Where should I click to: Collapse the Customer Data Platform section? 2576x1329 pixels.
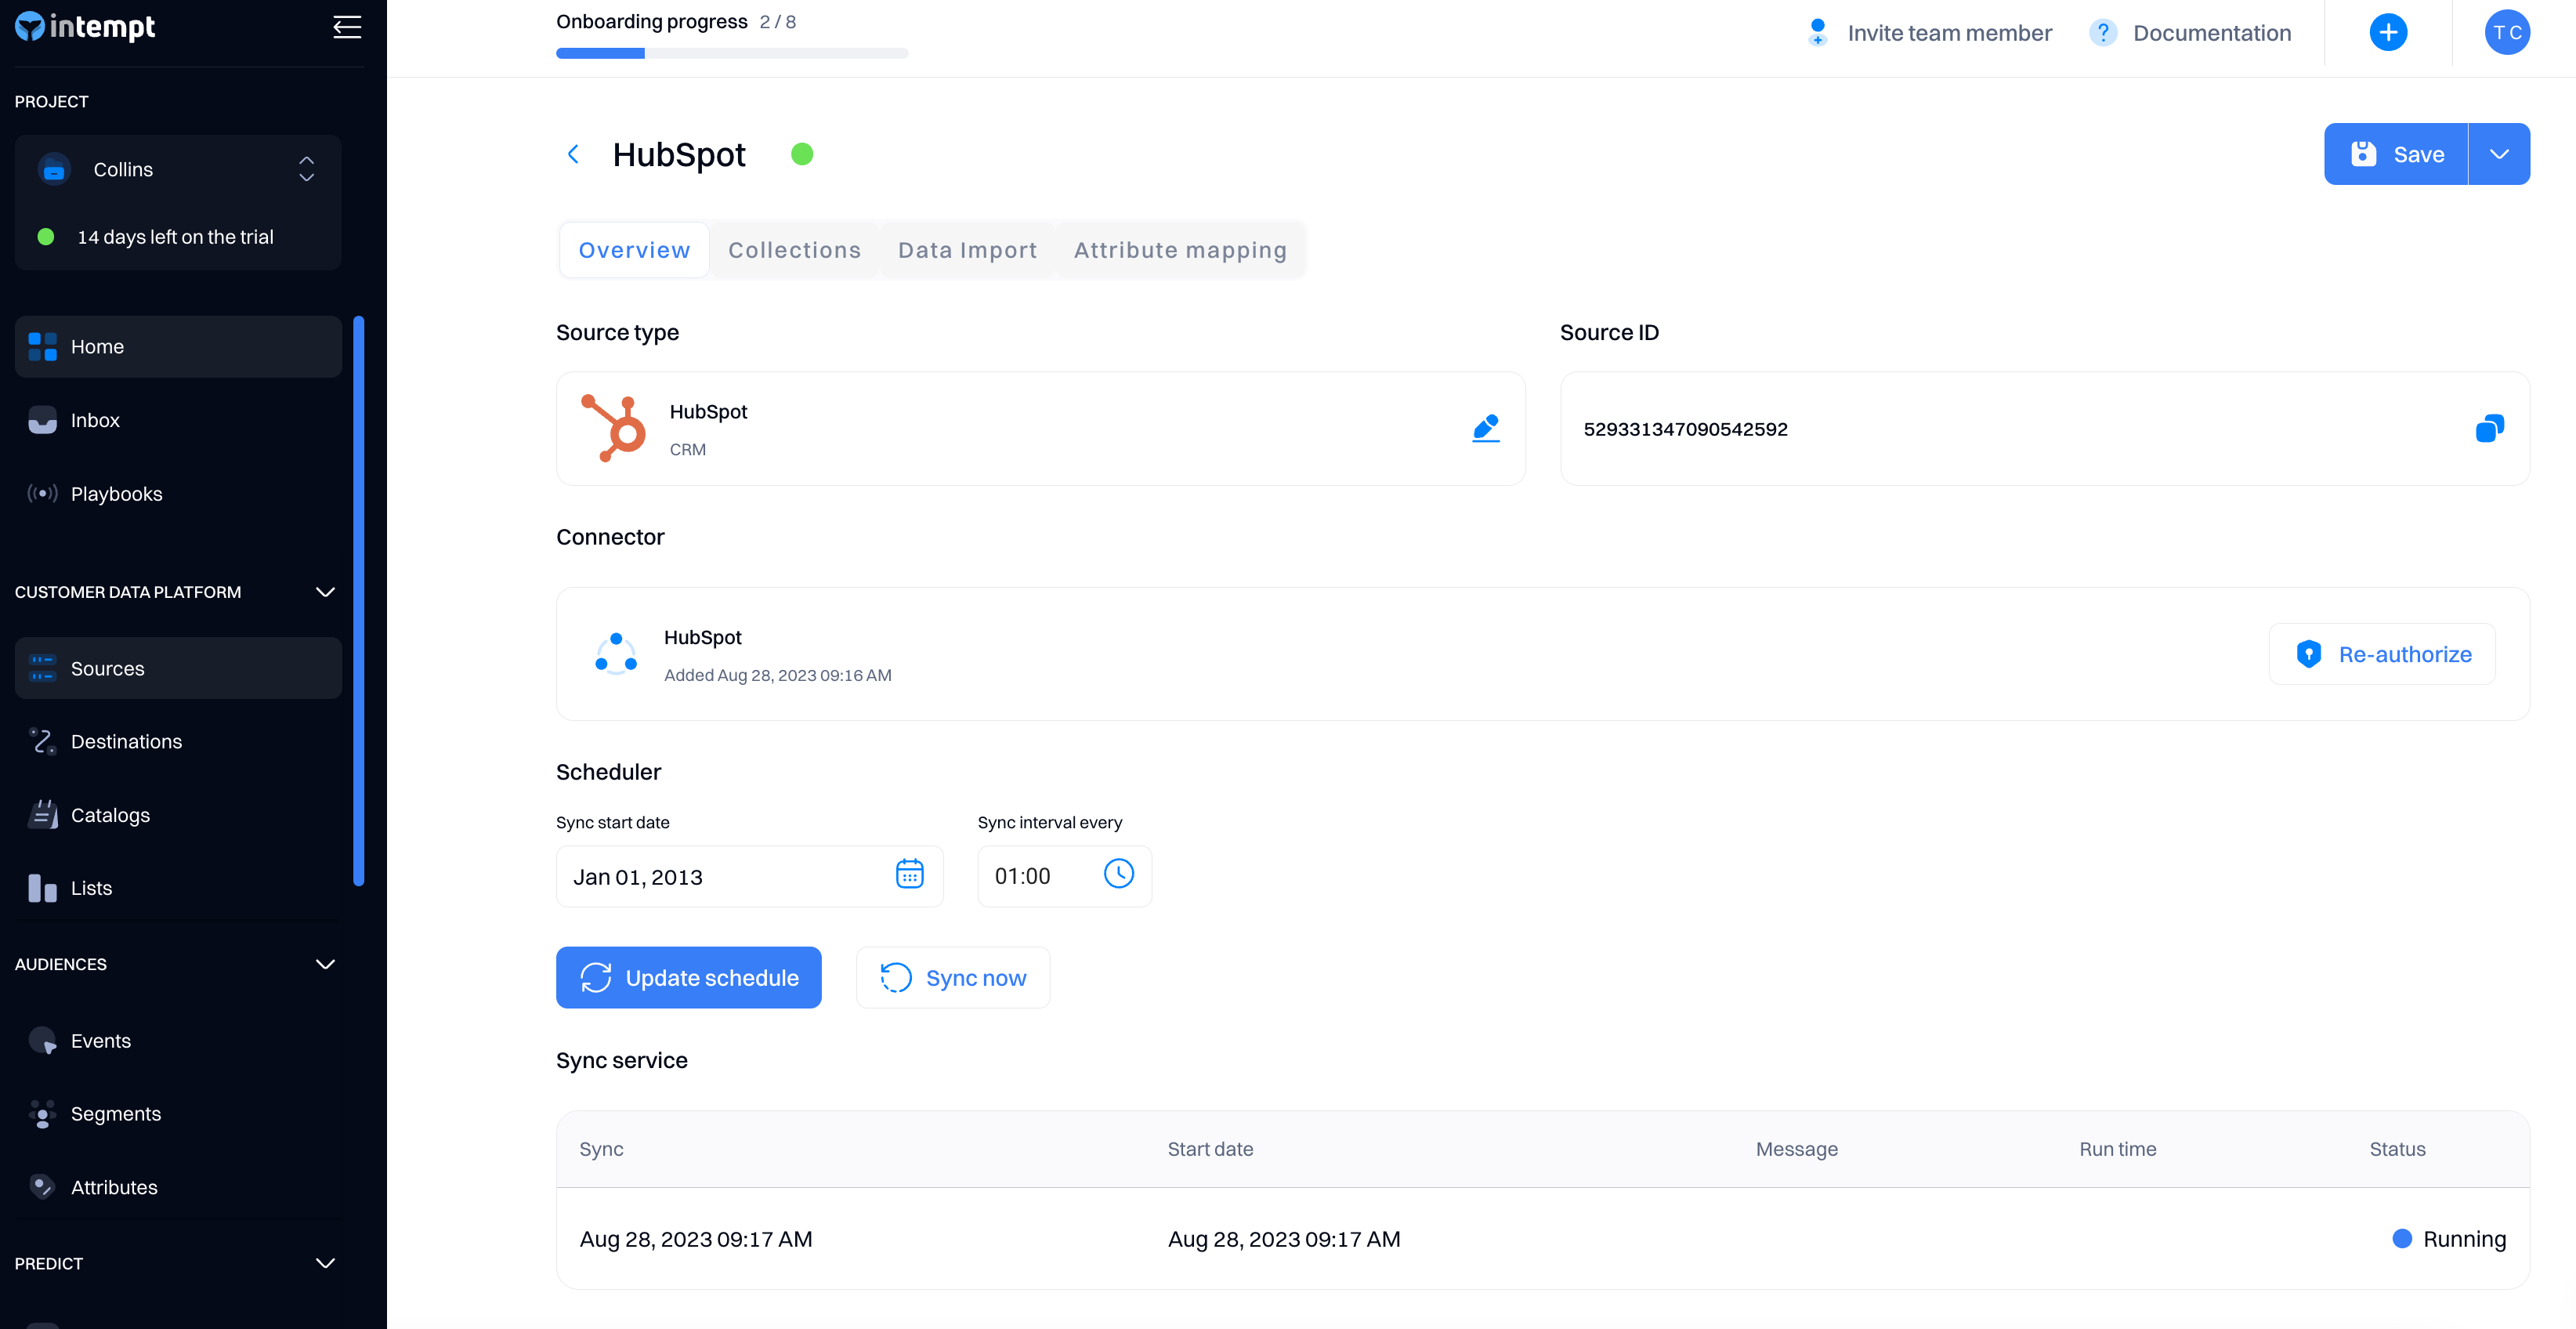pyautogui.click(x=325, y=592)
